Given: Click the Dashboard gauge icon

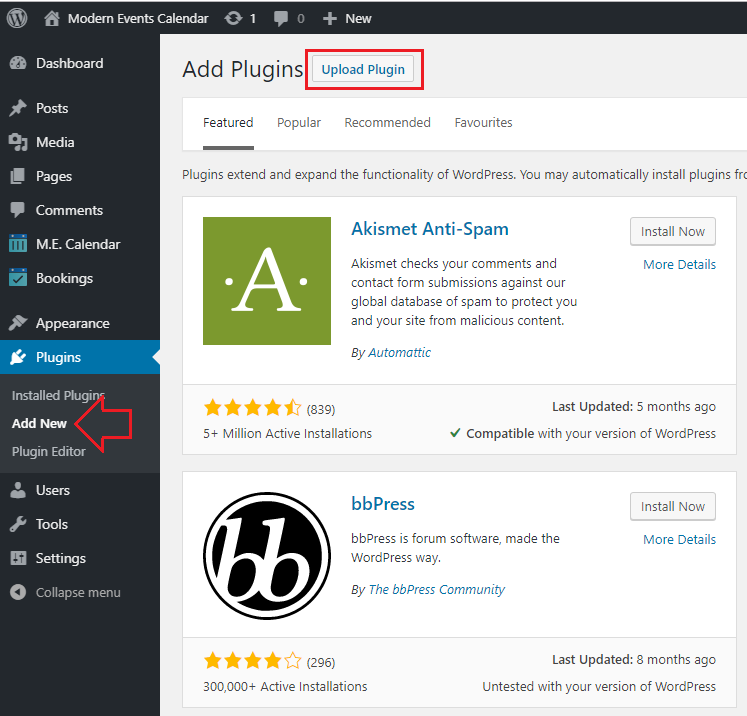Looking at the screenshot, I should pyautogui.click(x=18, y=63).
